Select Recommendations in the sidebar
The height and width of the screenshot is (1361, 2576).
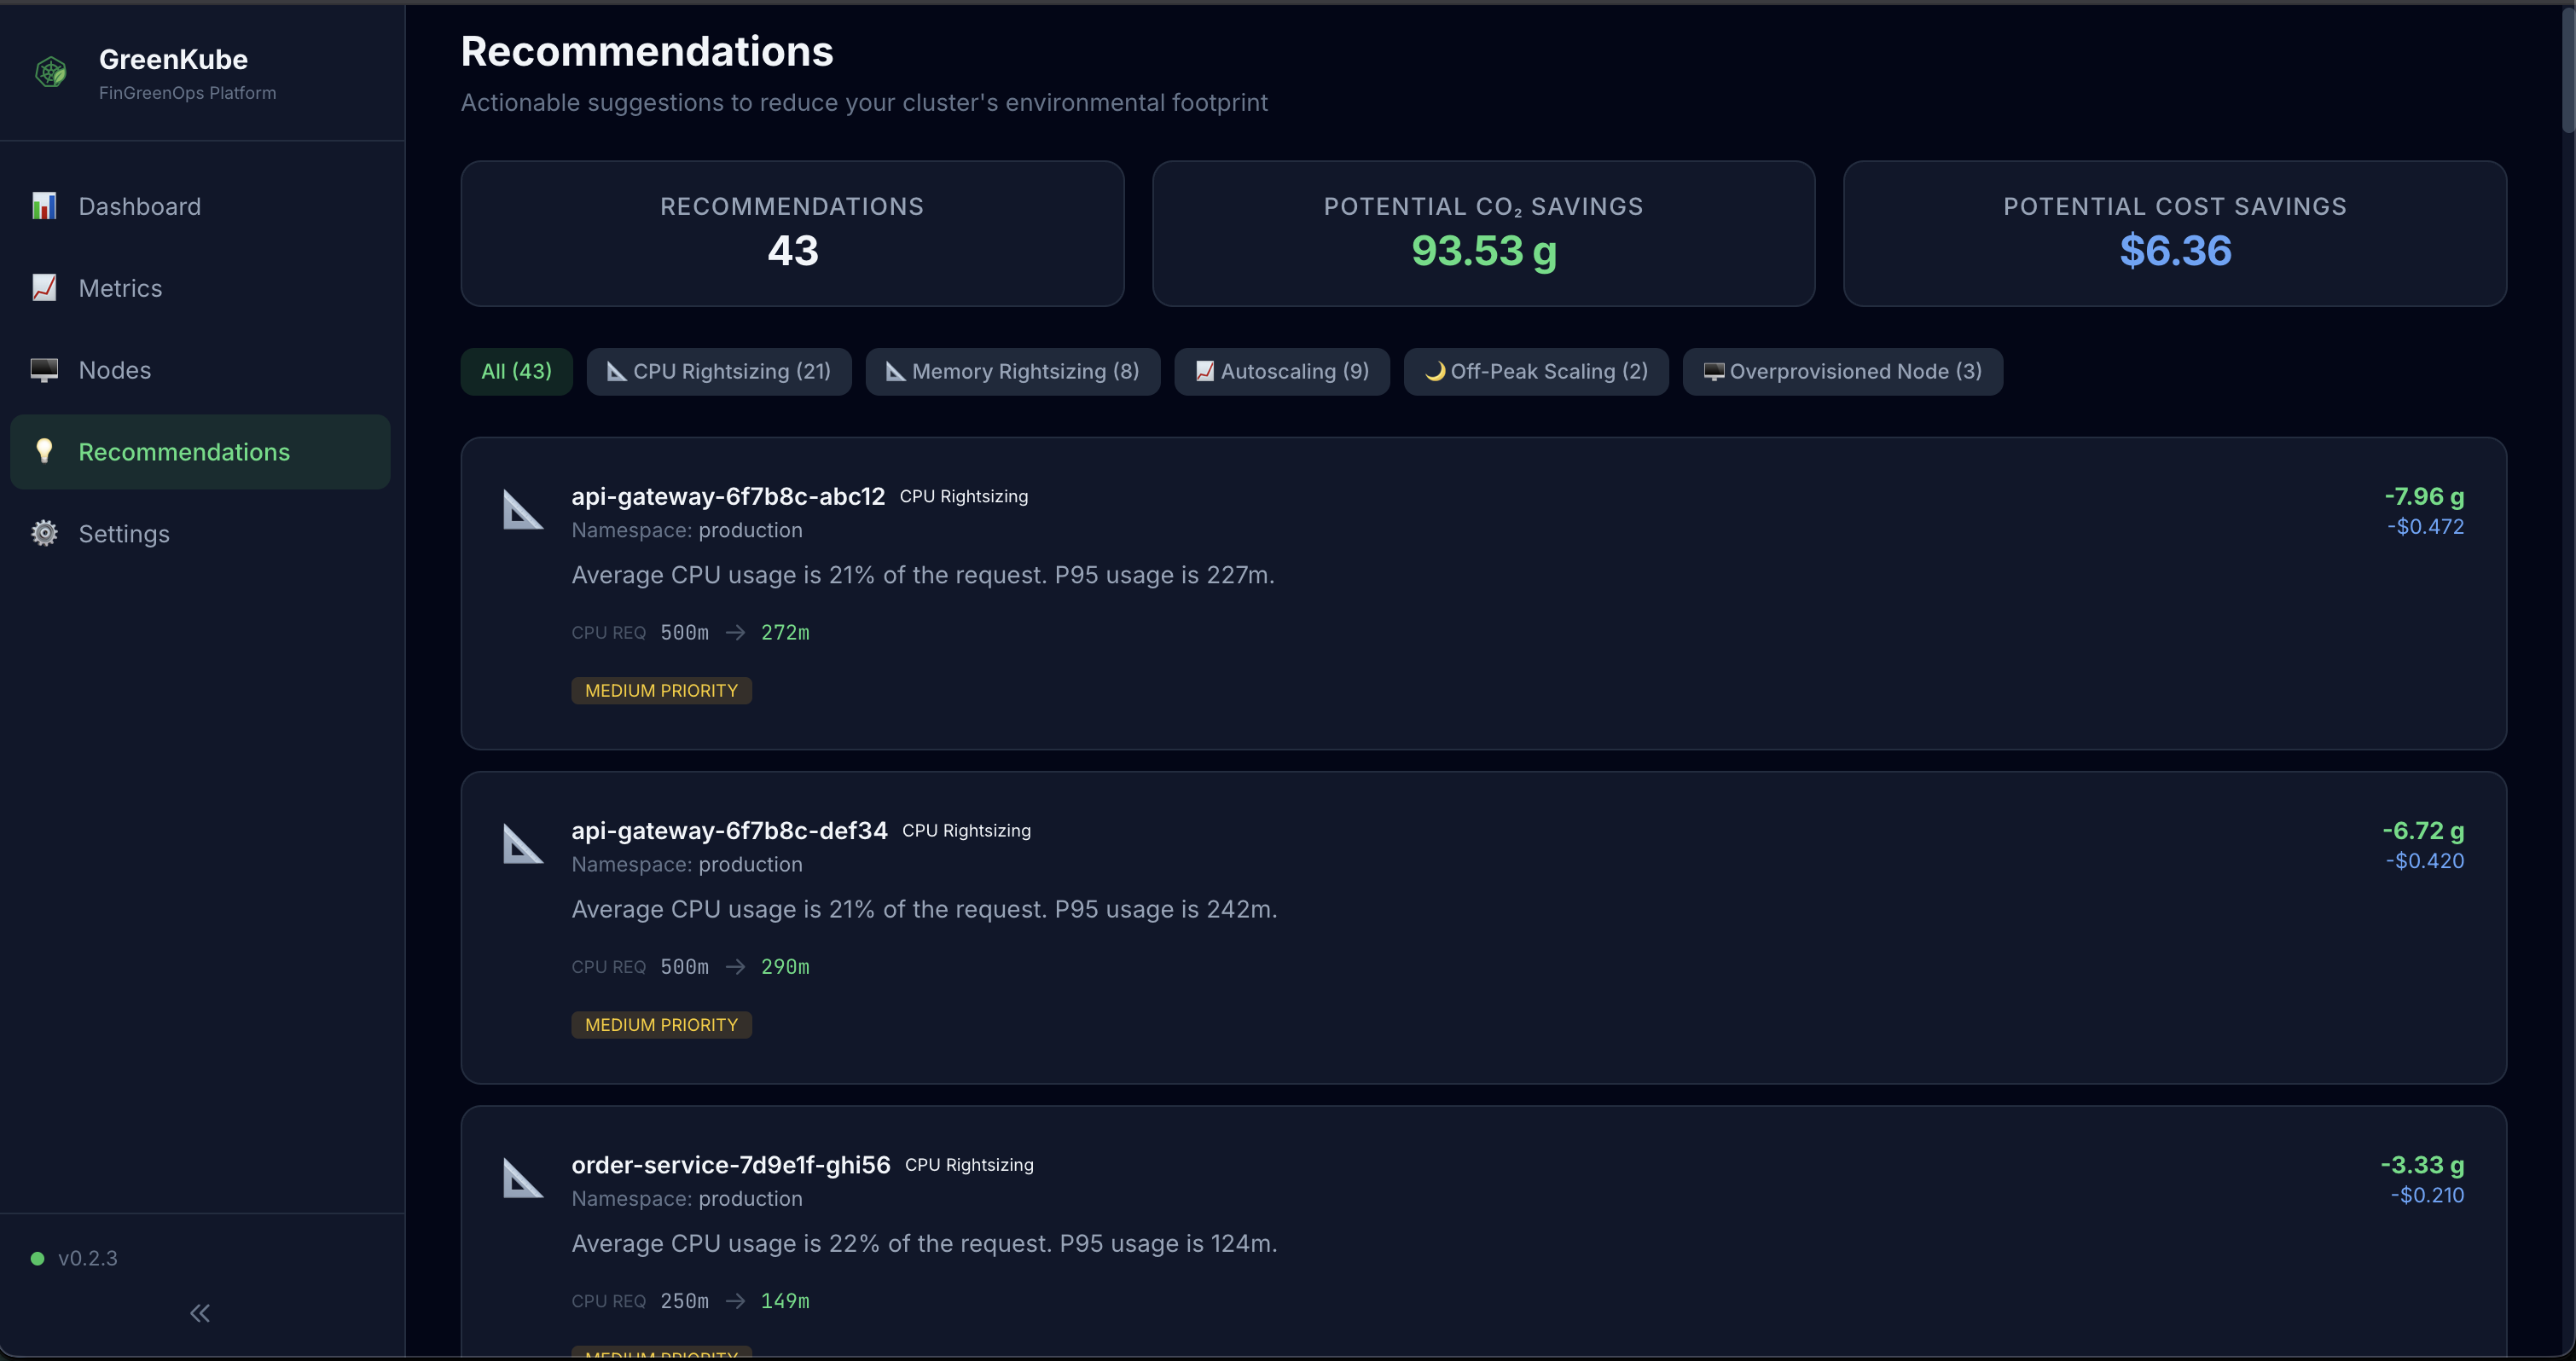click(x=200, y=452)
